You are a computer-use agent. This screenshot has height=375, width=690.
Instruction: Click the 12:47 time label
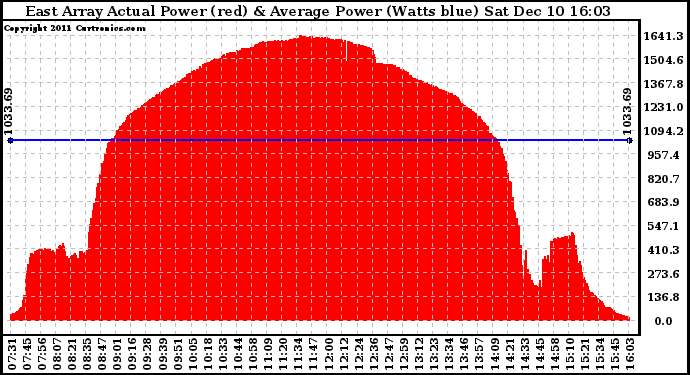click(389, 354)
